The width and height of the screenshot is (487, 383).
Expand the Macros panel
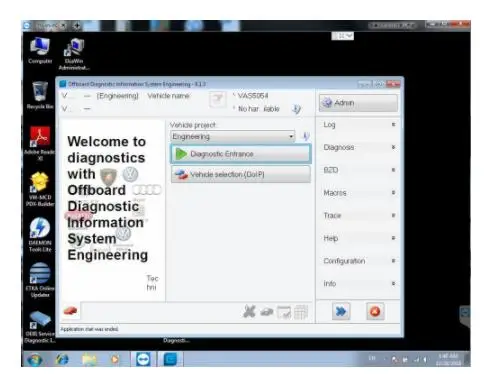[359, 193]
